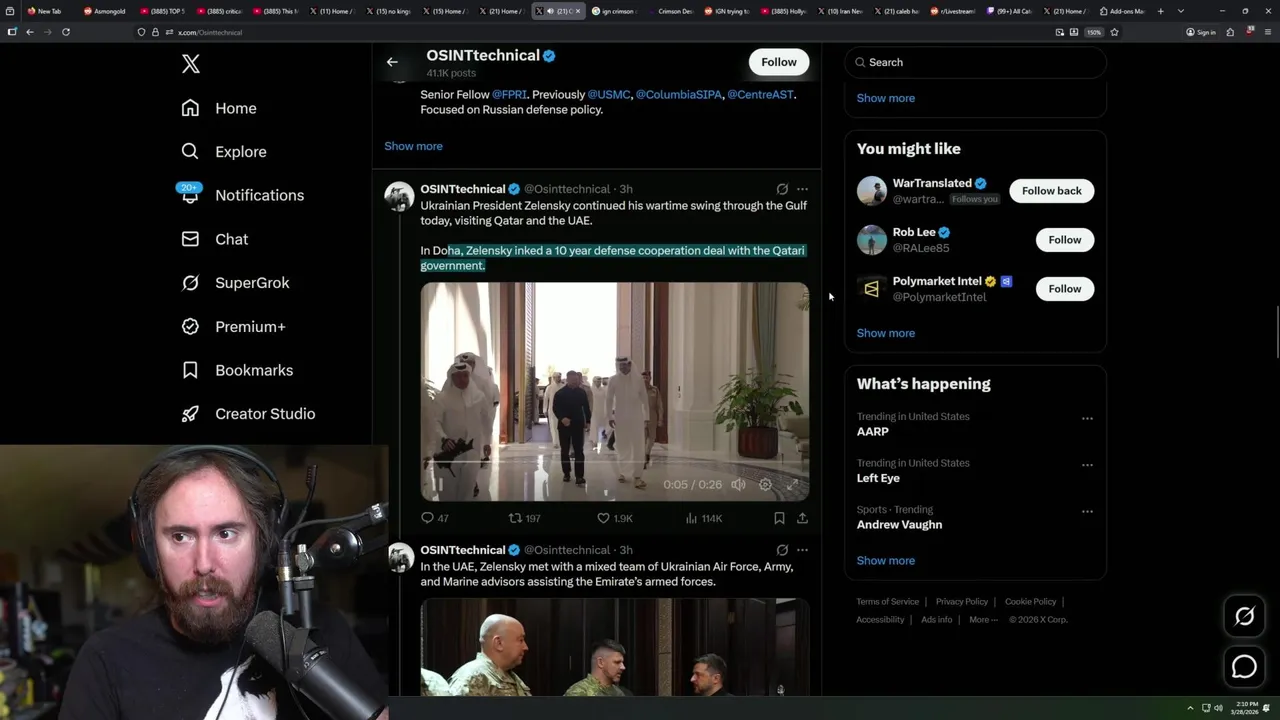Open the UAE advisors post photo
Screen dimensions: 1280x720
pos(614,647)
